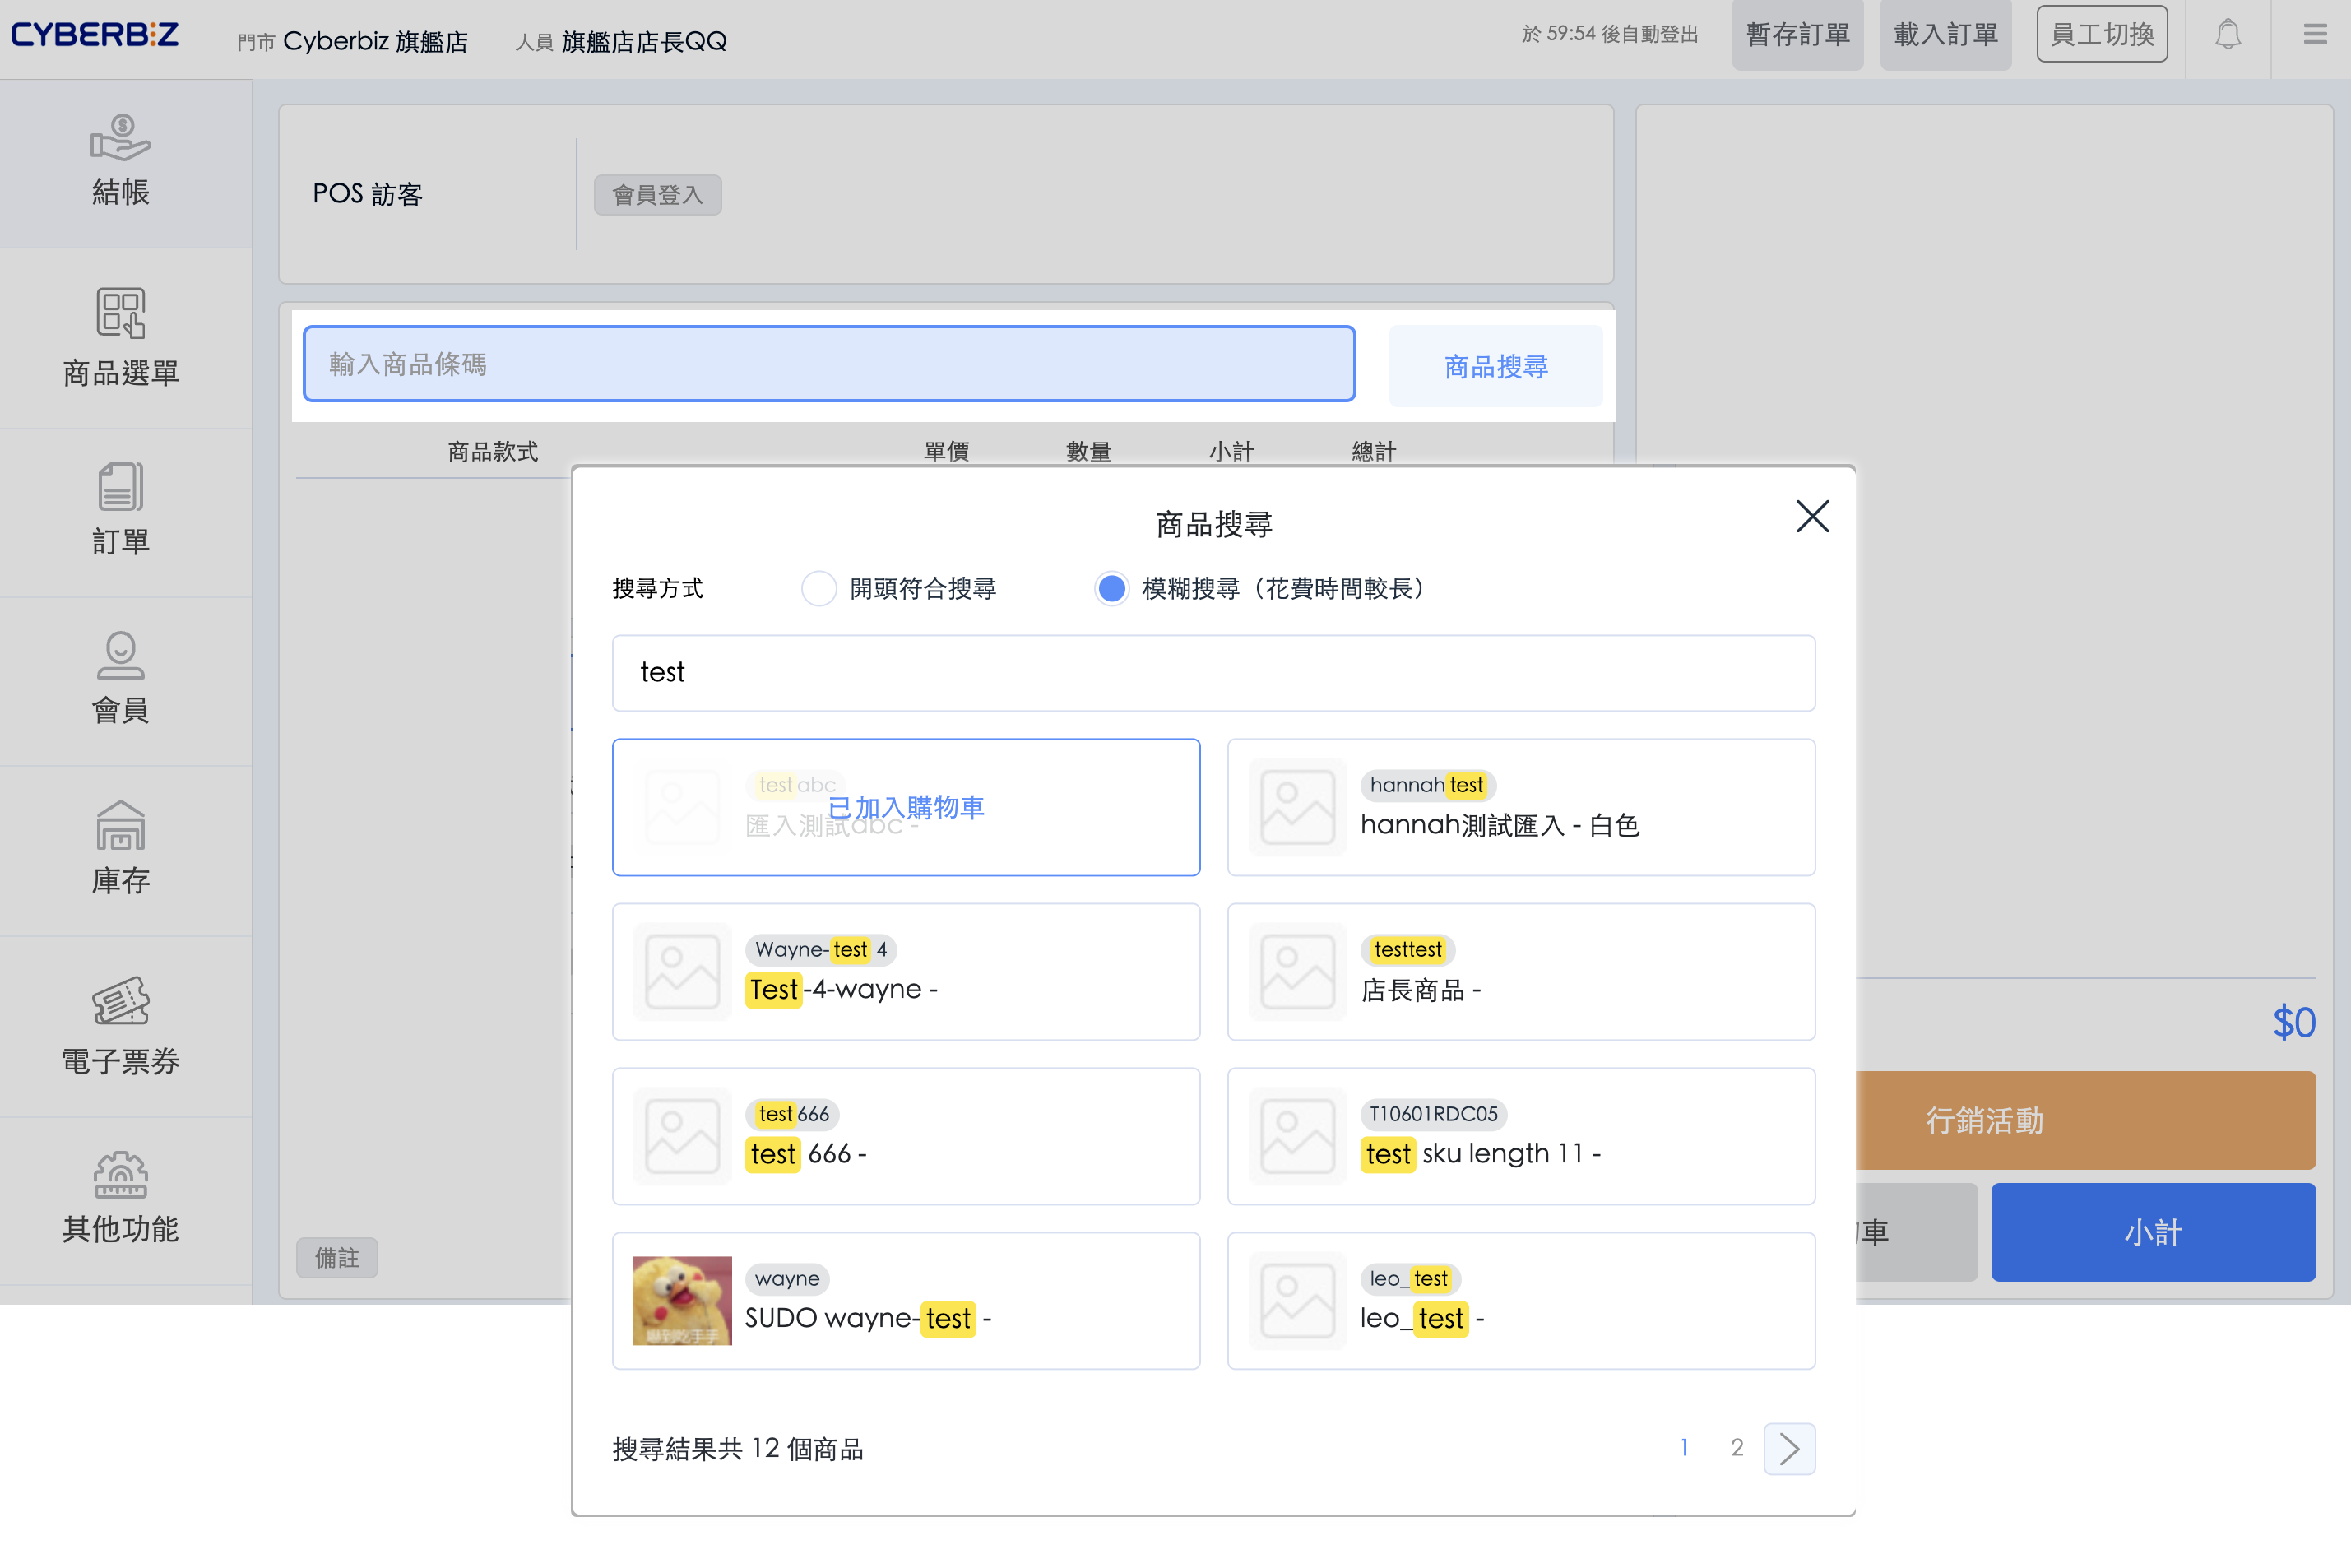Image resolution: width=2351 pixels, height=1568 pixels.
Task: Click the 員工切換 staff switch button
Action: (x=2101, y=36)
